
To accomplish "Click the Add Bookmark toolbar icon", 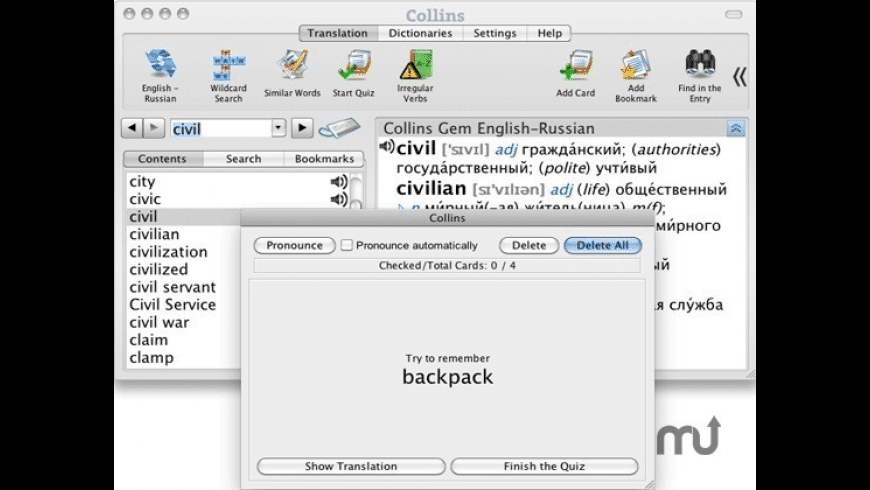I will tap(636, 75).
